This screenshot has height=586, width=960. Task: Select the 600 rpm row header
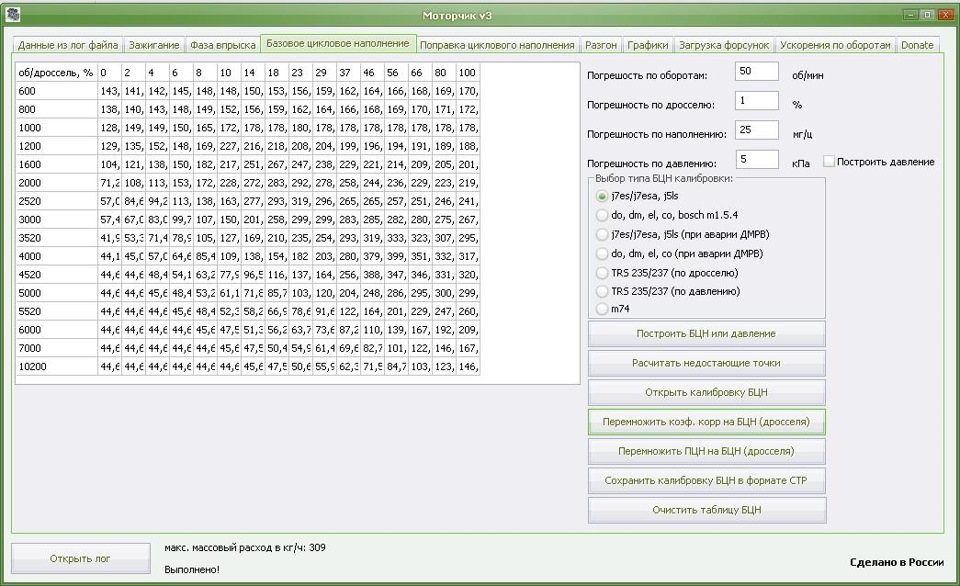(x=56, y=91)
